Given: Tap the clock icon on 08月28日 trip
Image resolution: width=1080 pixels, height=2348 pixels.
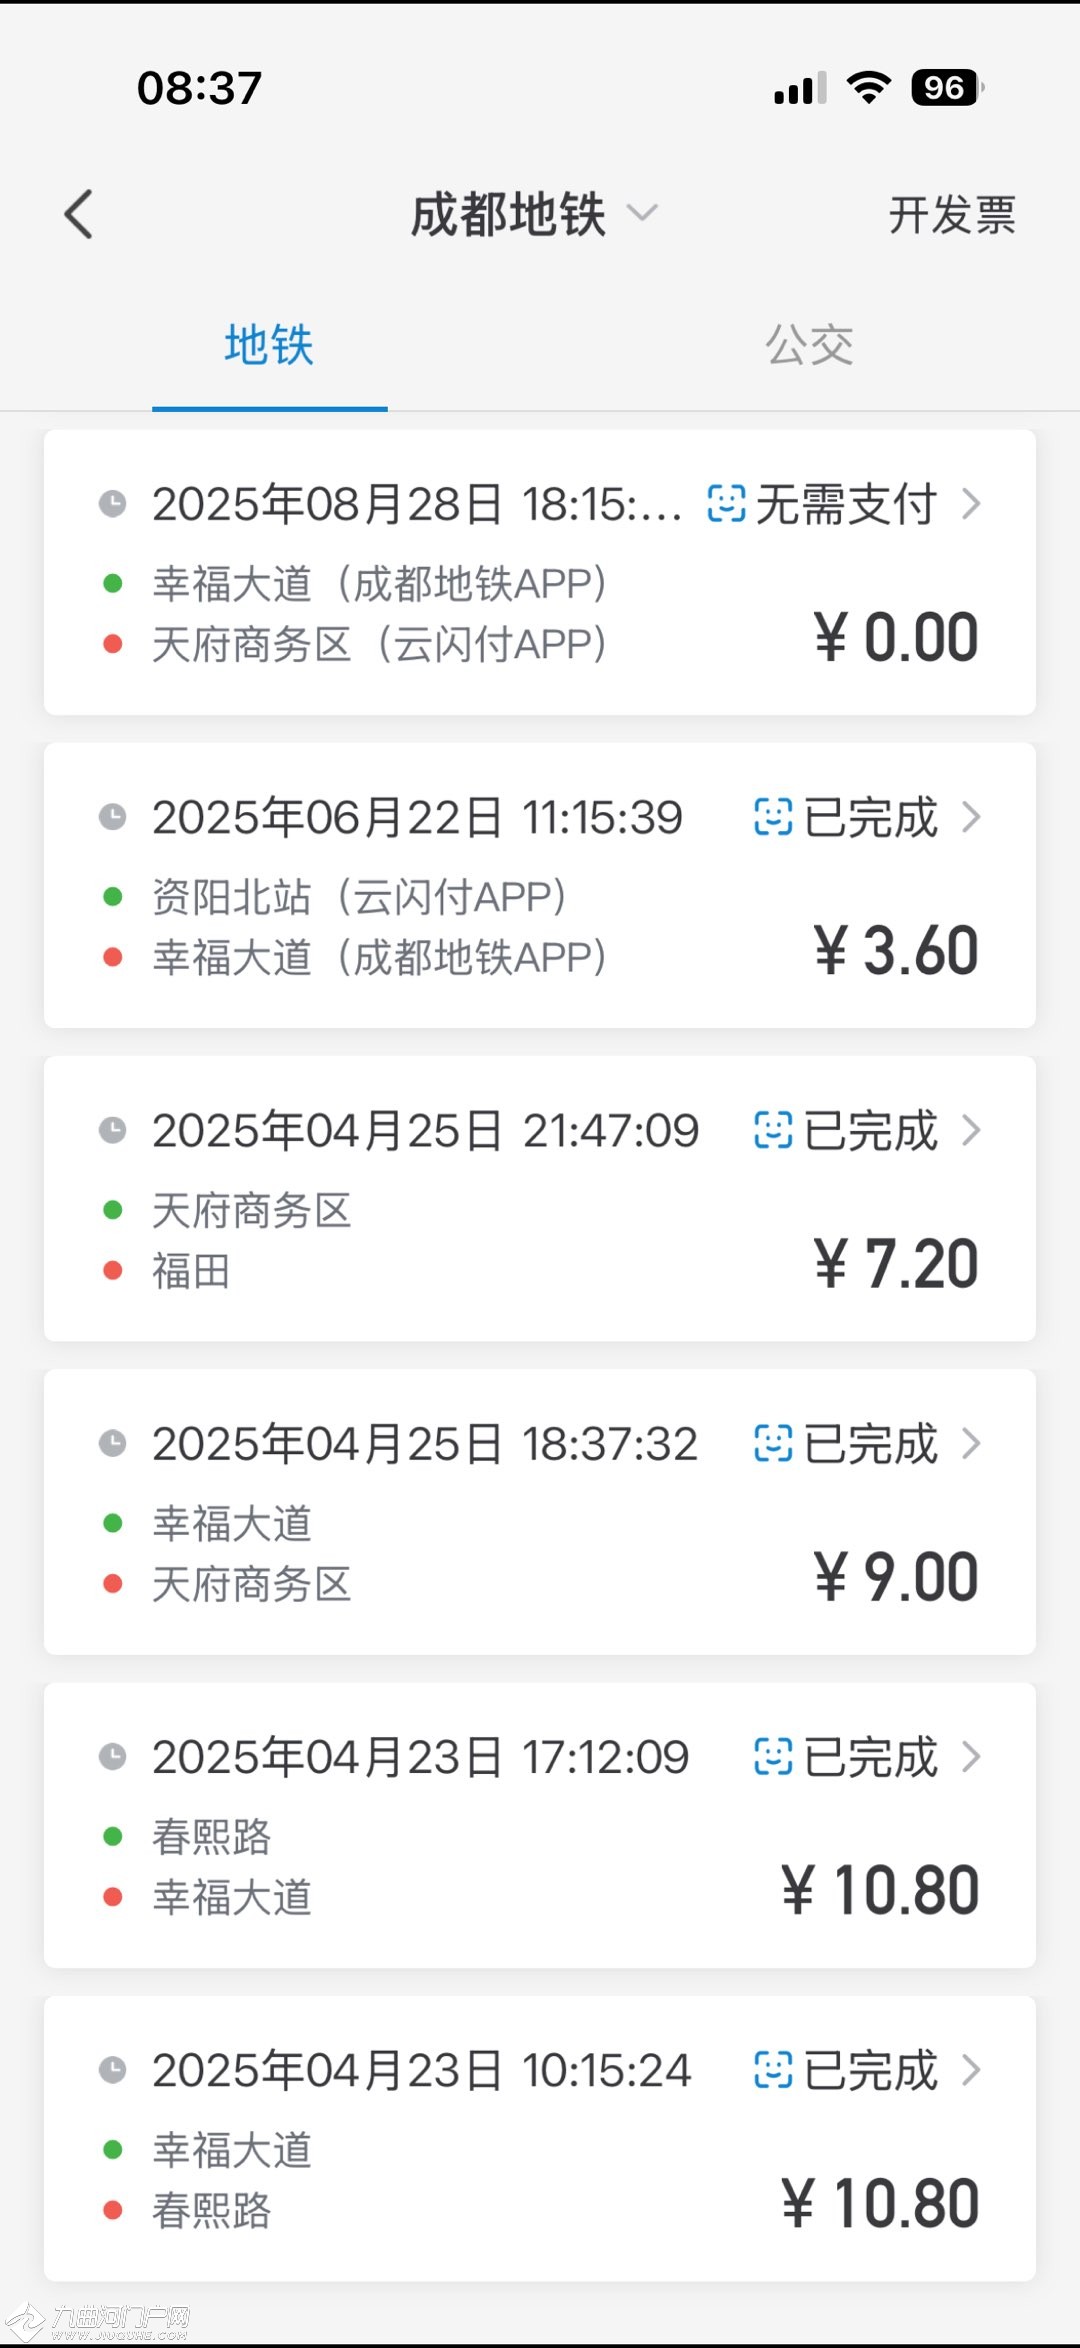Looking at the screenshot, I should (113, 504).
